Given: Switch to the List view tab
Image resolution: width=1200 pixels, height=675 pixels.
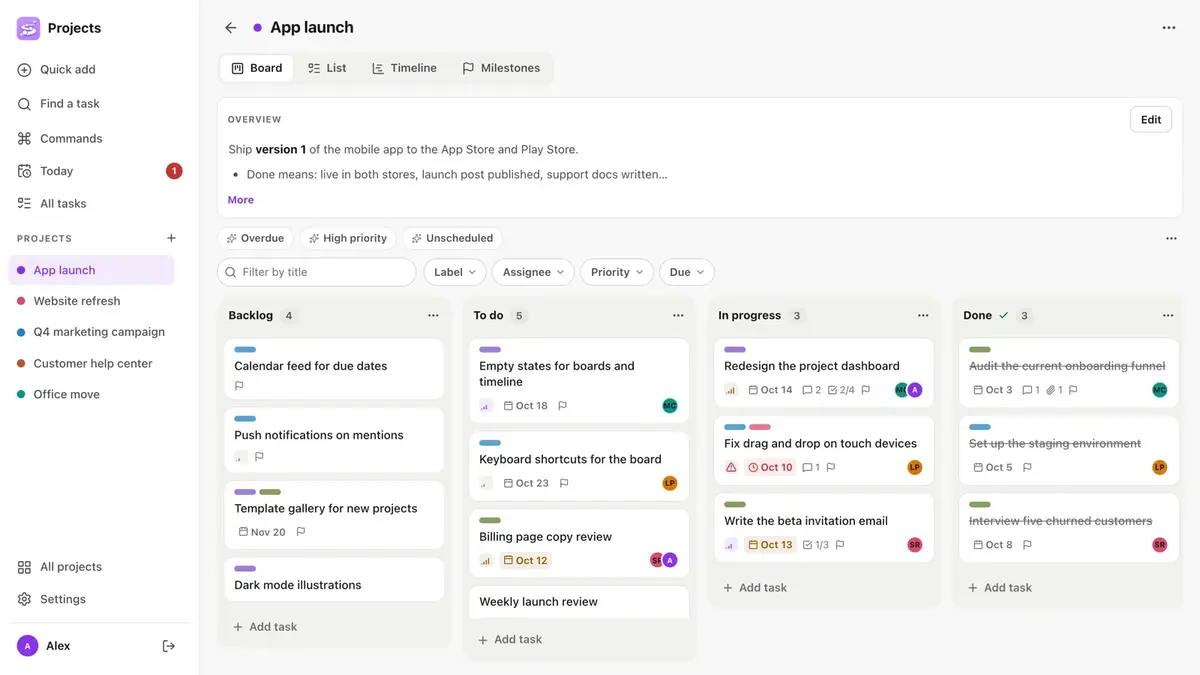Looking at the screenshot, I should tap(327, 68).
